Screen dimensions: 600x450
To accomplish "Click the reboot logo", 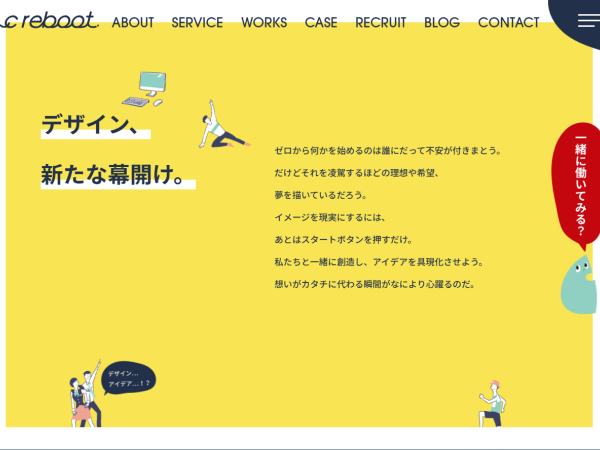I will point(50,21).
